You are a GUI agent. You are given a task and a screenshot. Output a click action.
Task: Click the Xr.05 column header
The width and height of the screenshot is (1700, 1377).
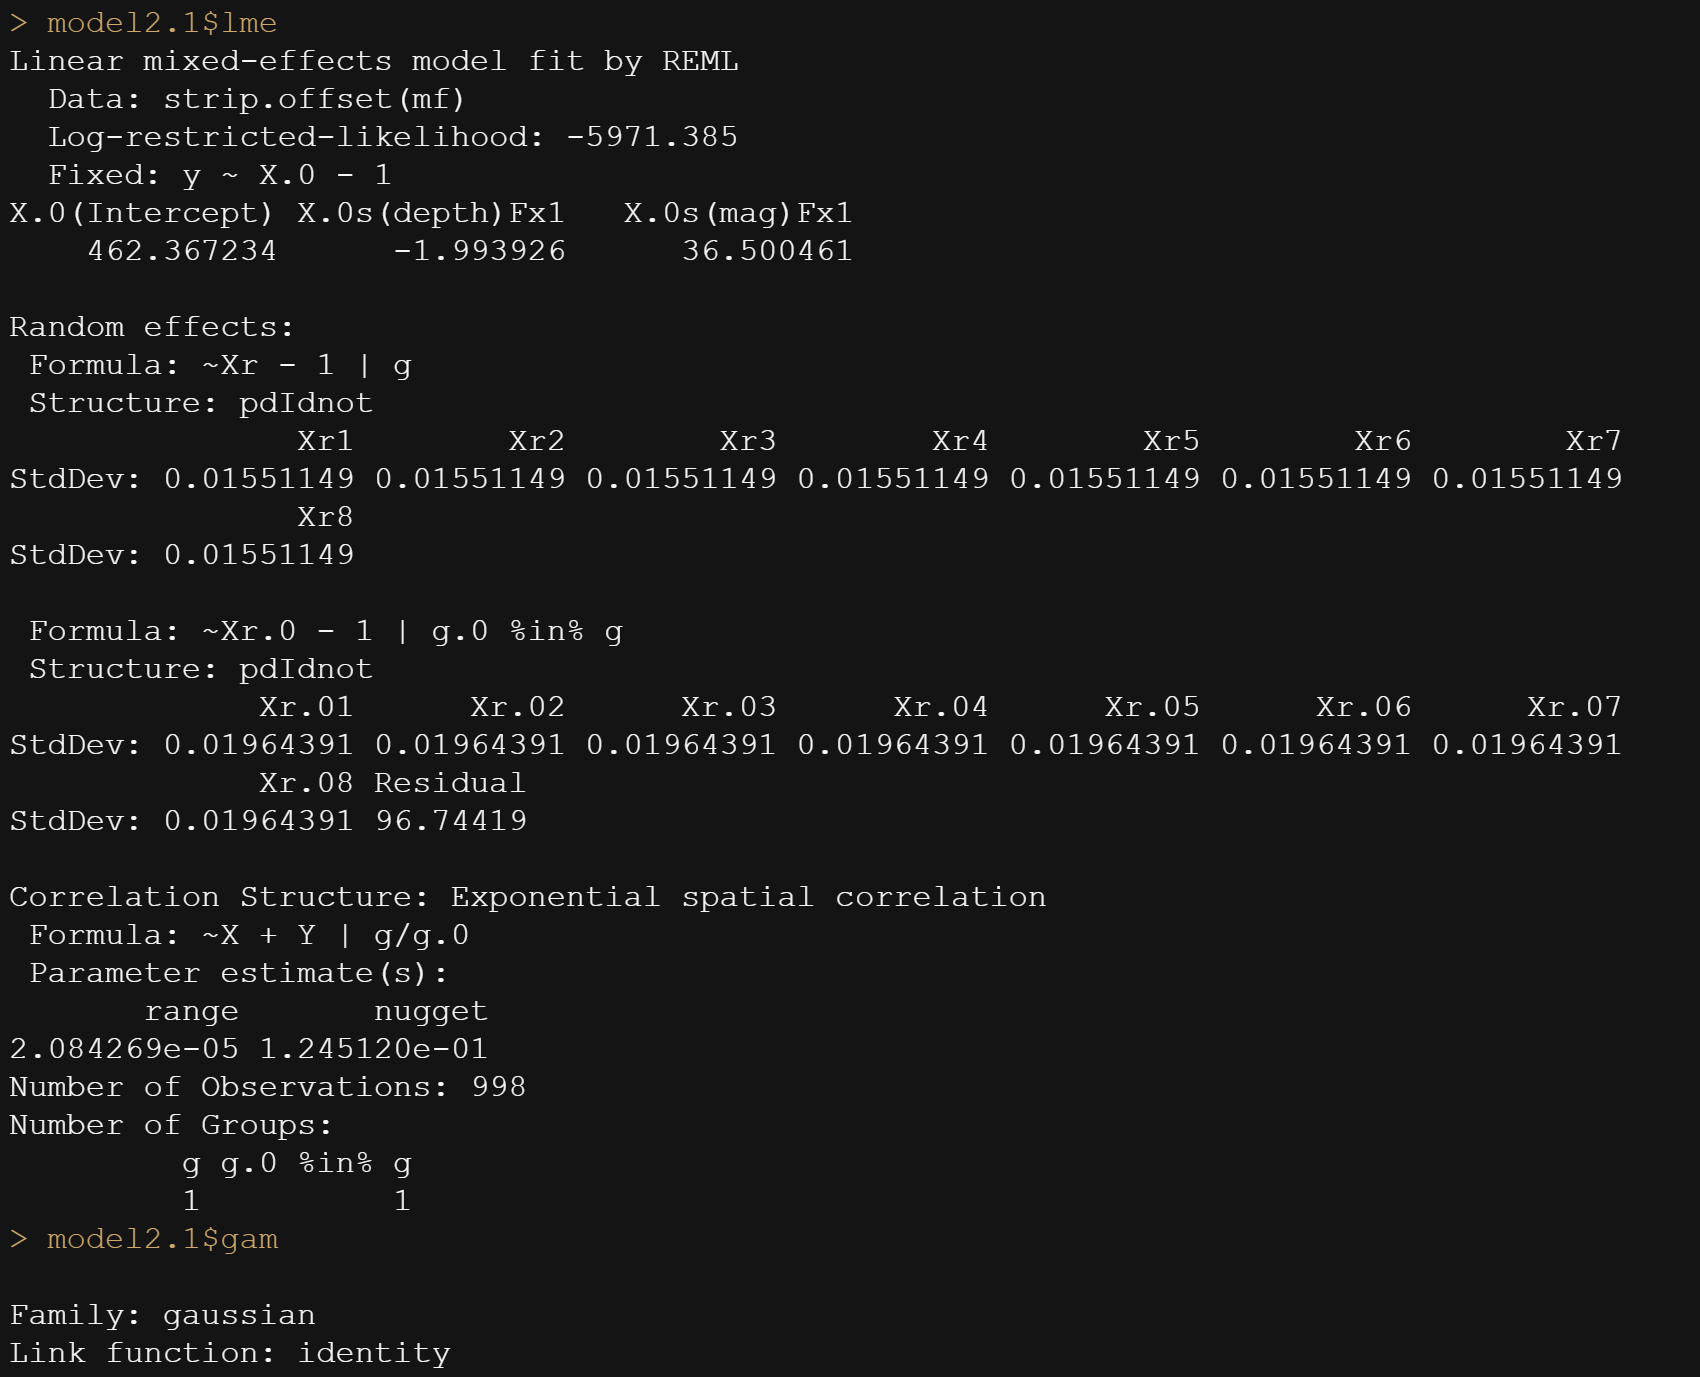click(x=1152, y=707)
